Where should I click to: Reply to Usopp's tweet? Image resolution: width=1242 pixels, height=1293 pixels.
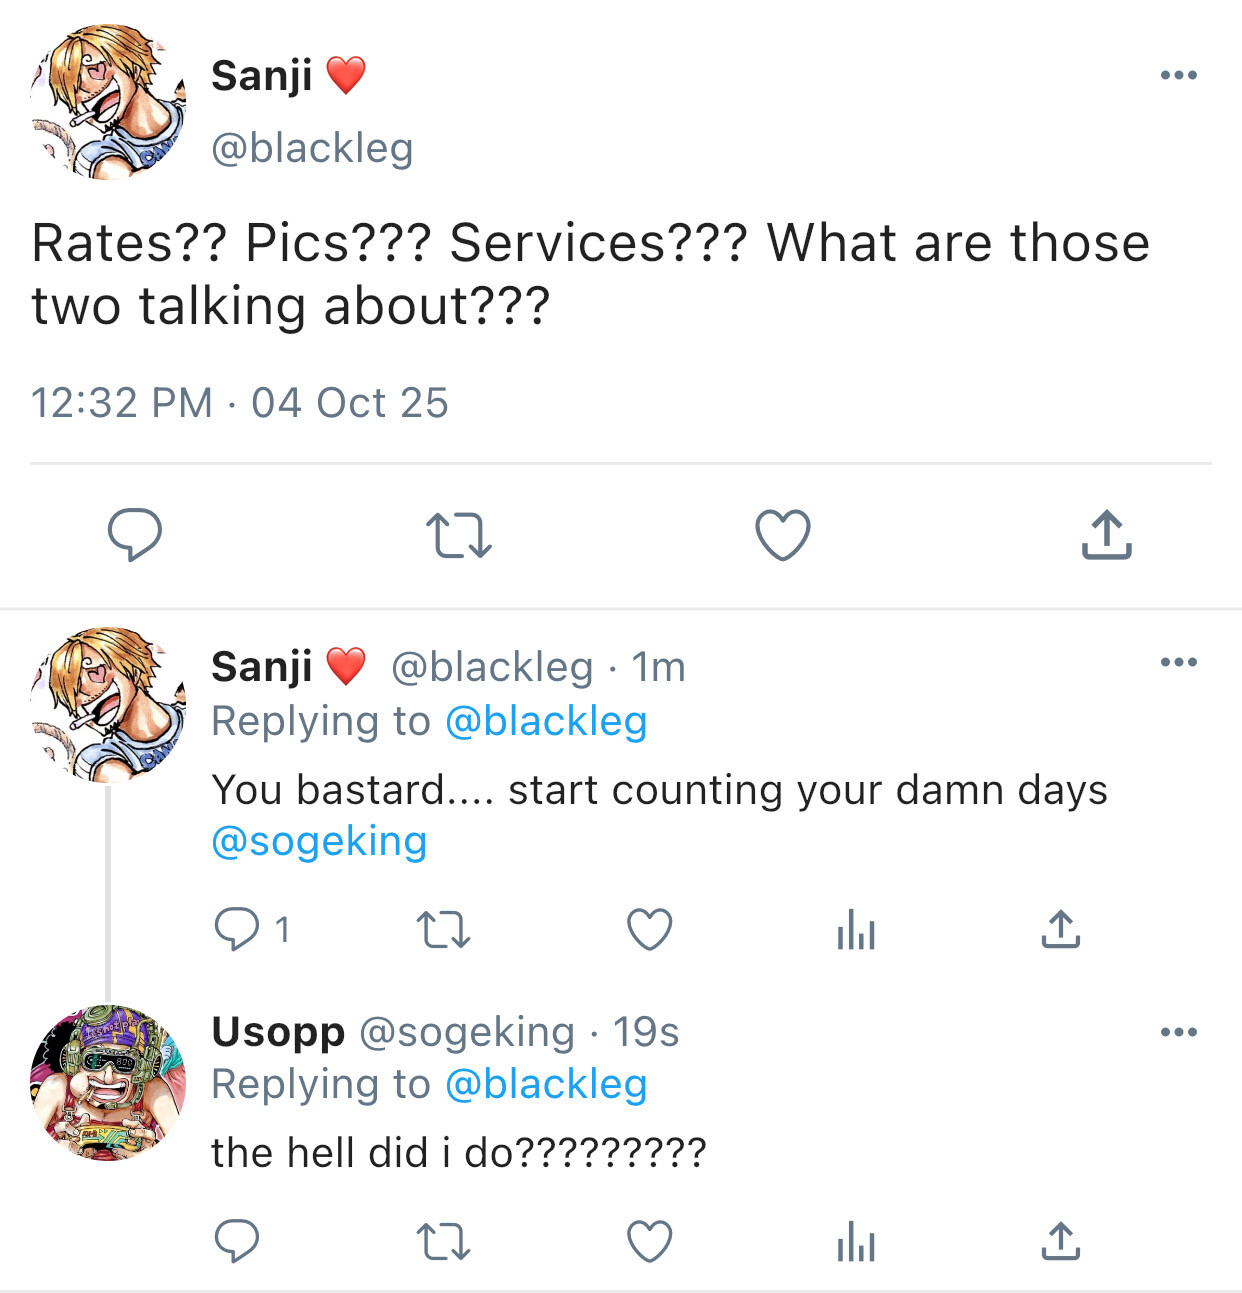[238, 1242]
